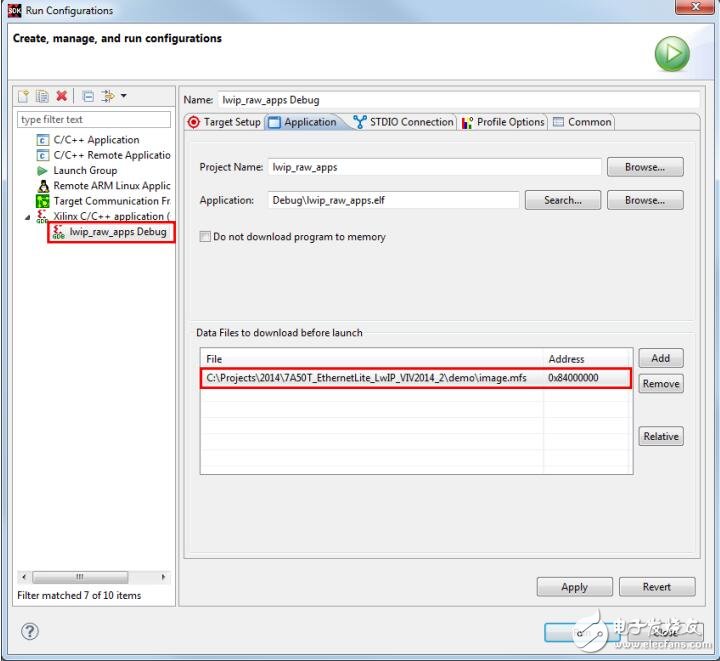Open the help question mark icon
Image resolution: width=720 pixels, height=661 pixels.
tap(30, 631)
